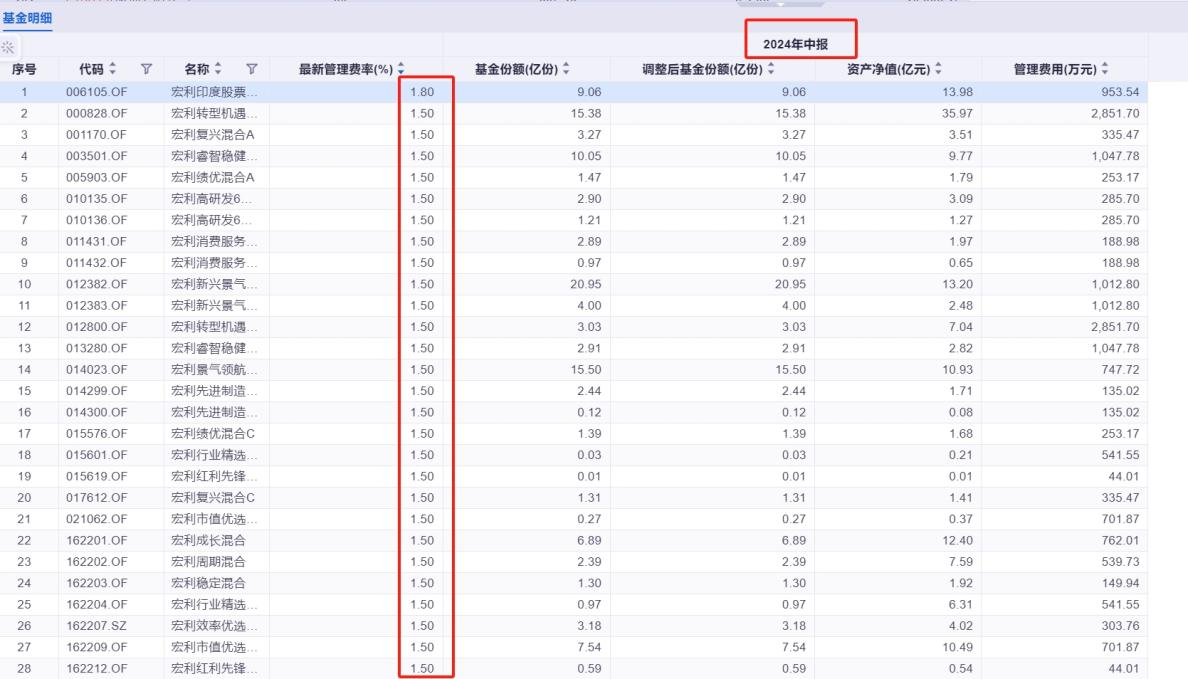Click the sort icon on 管理费用(万元)
This screenshot has width=1188, height=679.
pos(1103,70)
